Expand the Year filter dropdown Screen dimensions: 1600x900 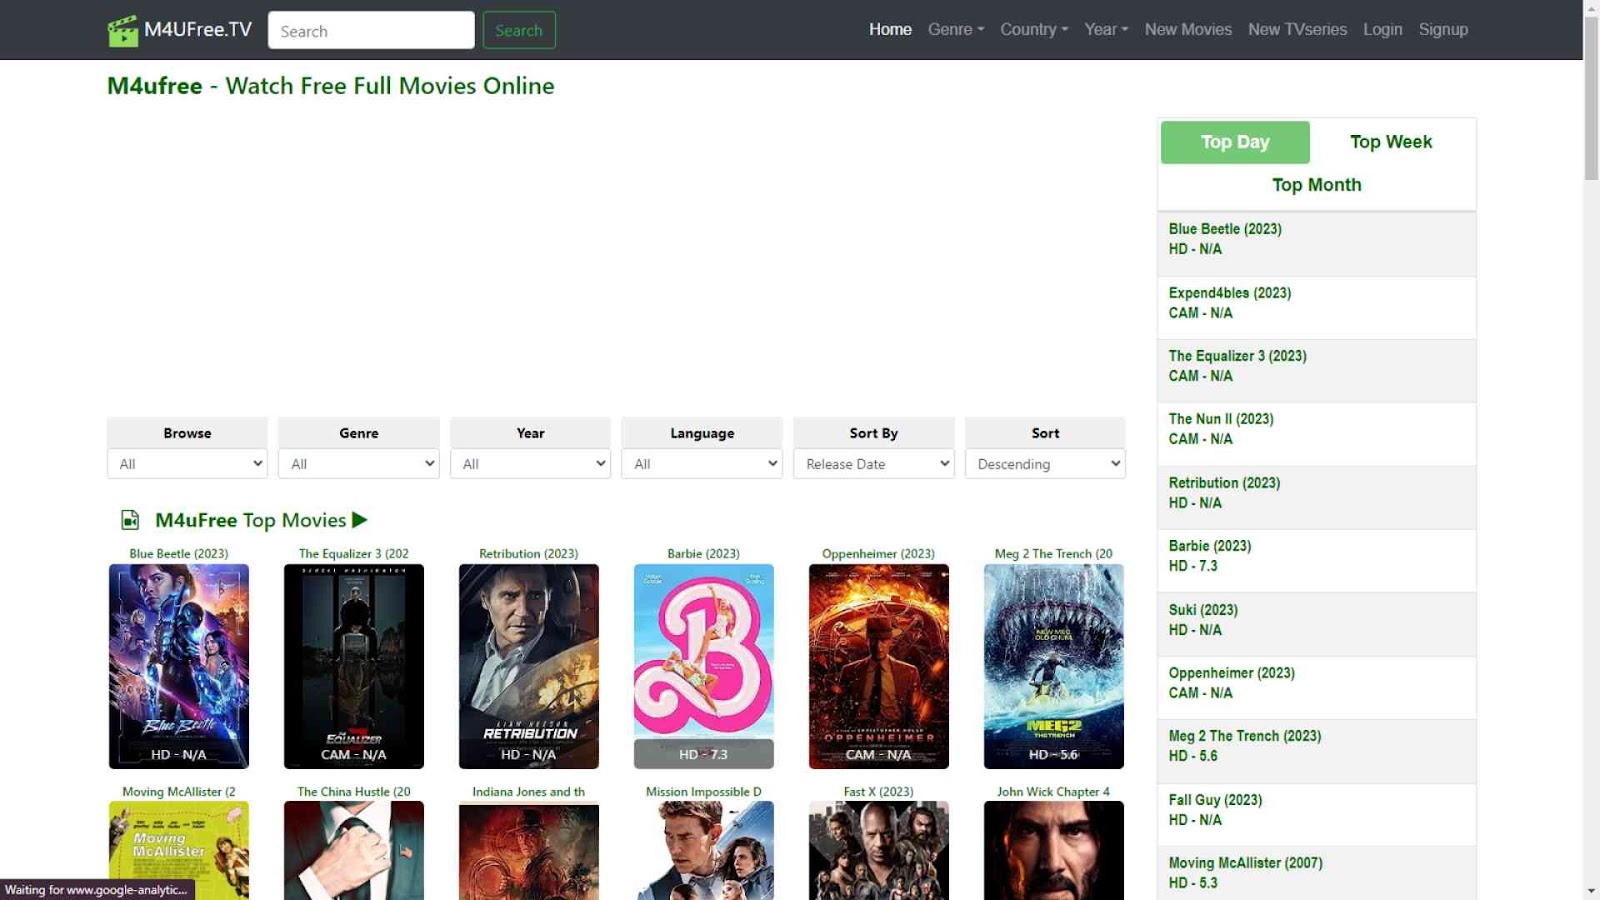click(x=530, y=464)
